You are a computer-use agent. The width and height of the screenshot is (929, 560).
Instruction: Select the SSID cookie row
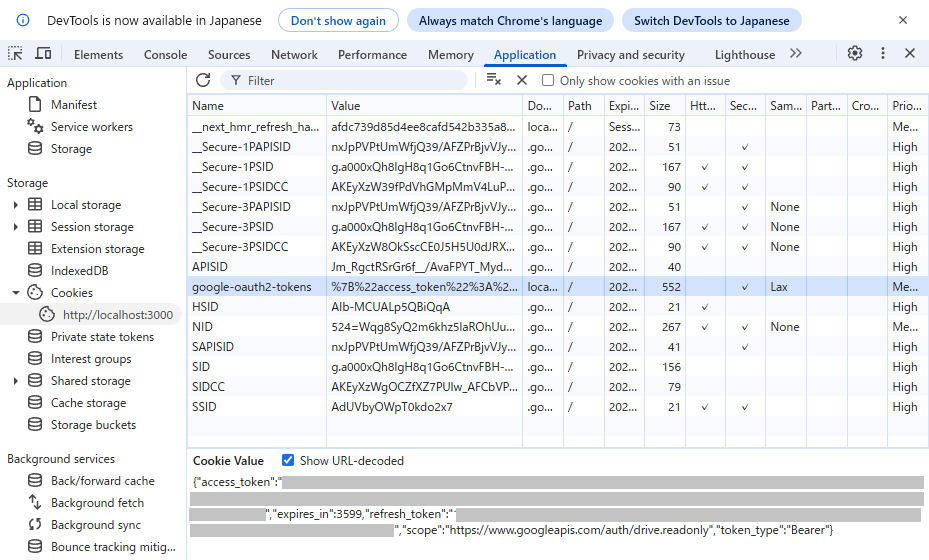(x=557, y=407)
